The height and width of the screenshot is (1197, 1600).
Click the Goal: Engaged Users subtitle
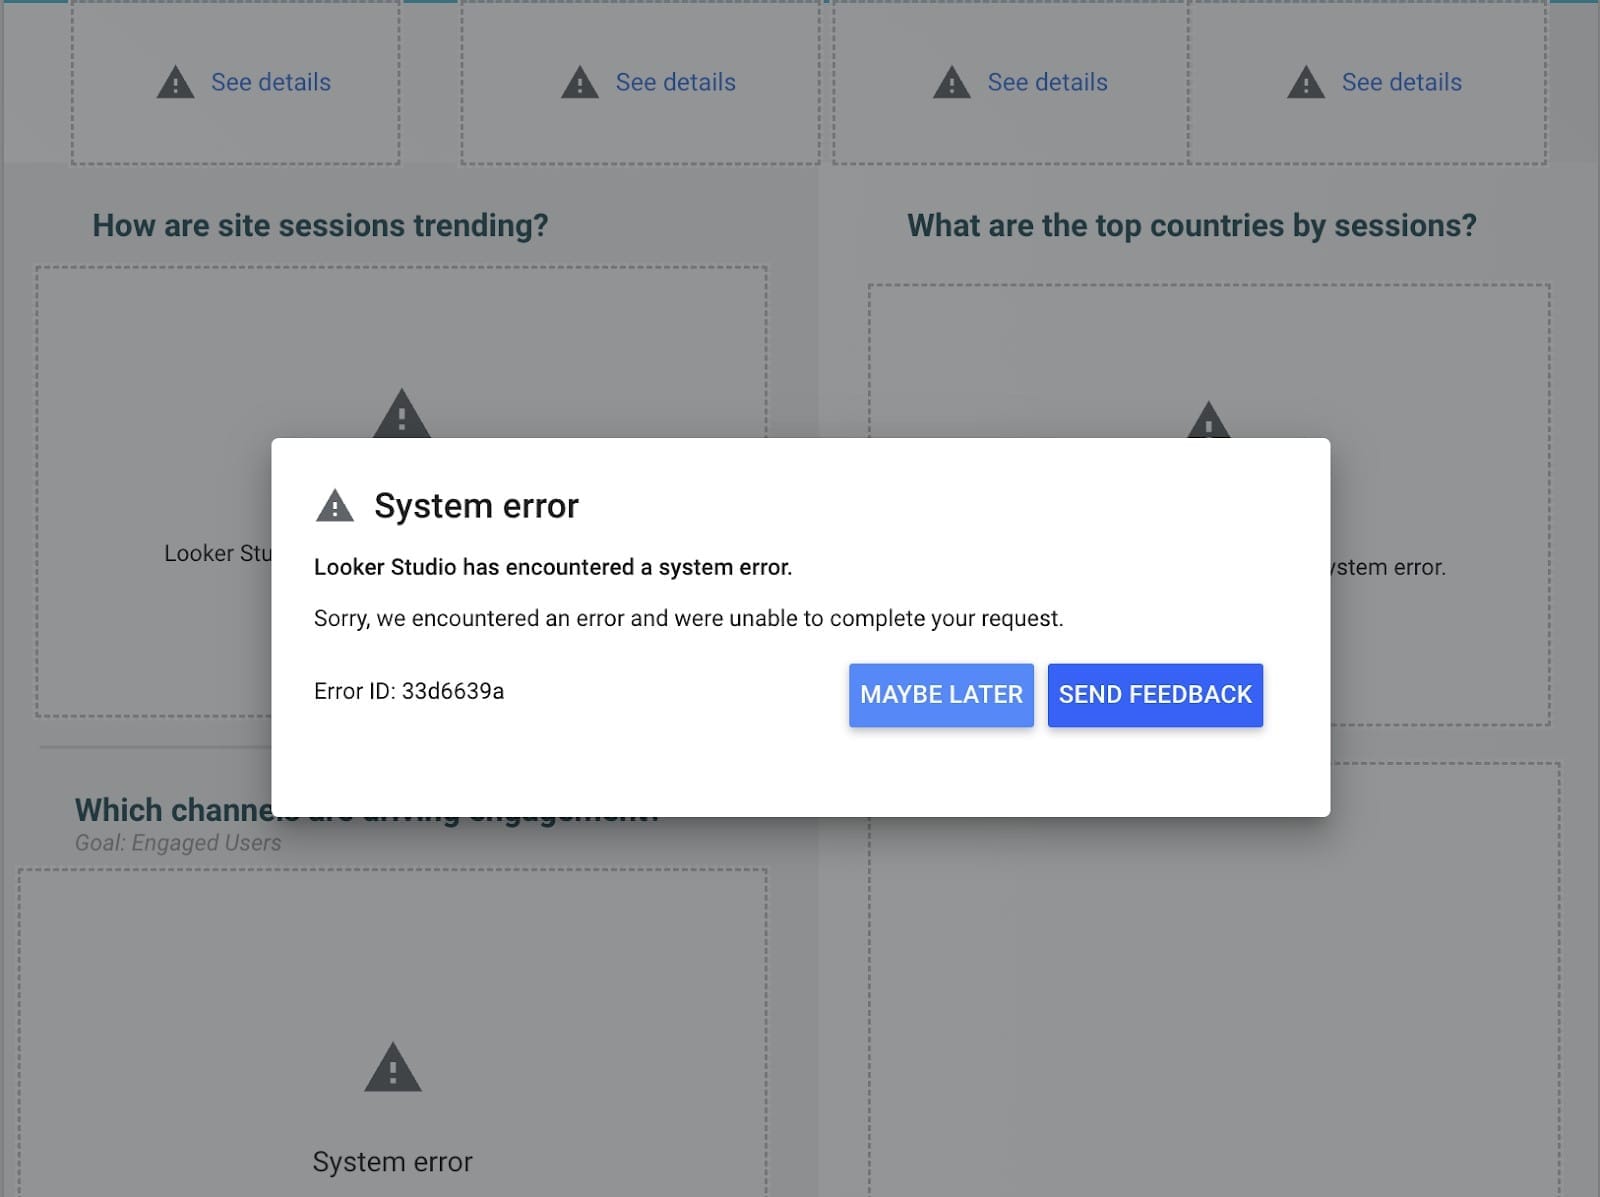pos(176,843)
